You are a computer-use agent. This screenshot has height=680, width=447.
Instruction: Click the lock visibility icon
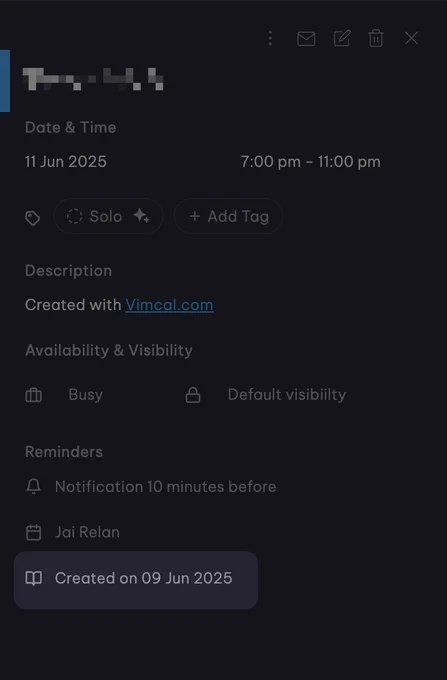193,395
